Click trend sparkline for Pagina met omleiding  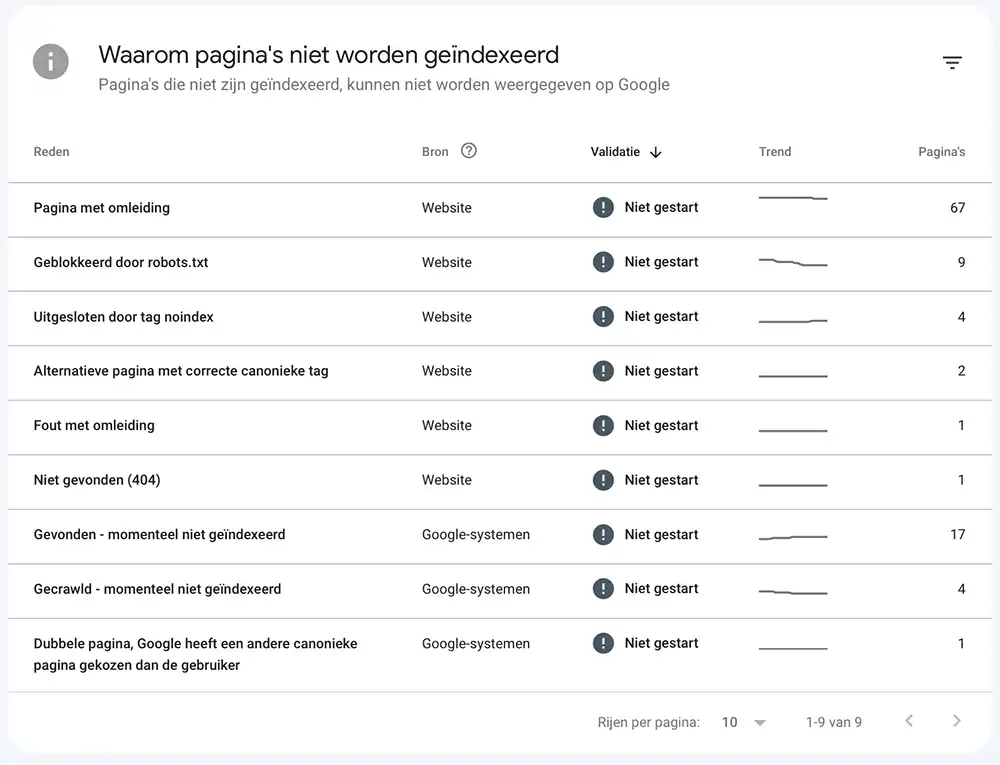point(793,198)
